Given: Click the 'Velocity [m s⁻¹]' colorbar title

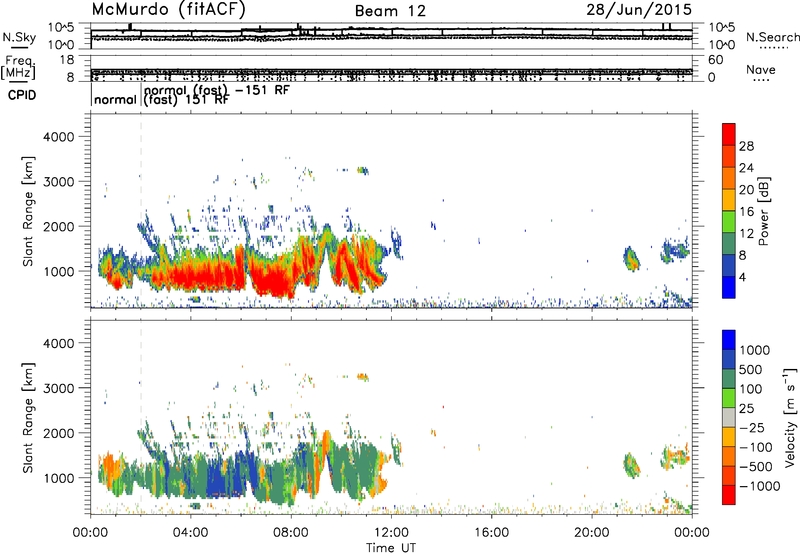Looking at the screenshot, I should (x=790, y=417).
